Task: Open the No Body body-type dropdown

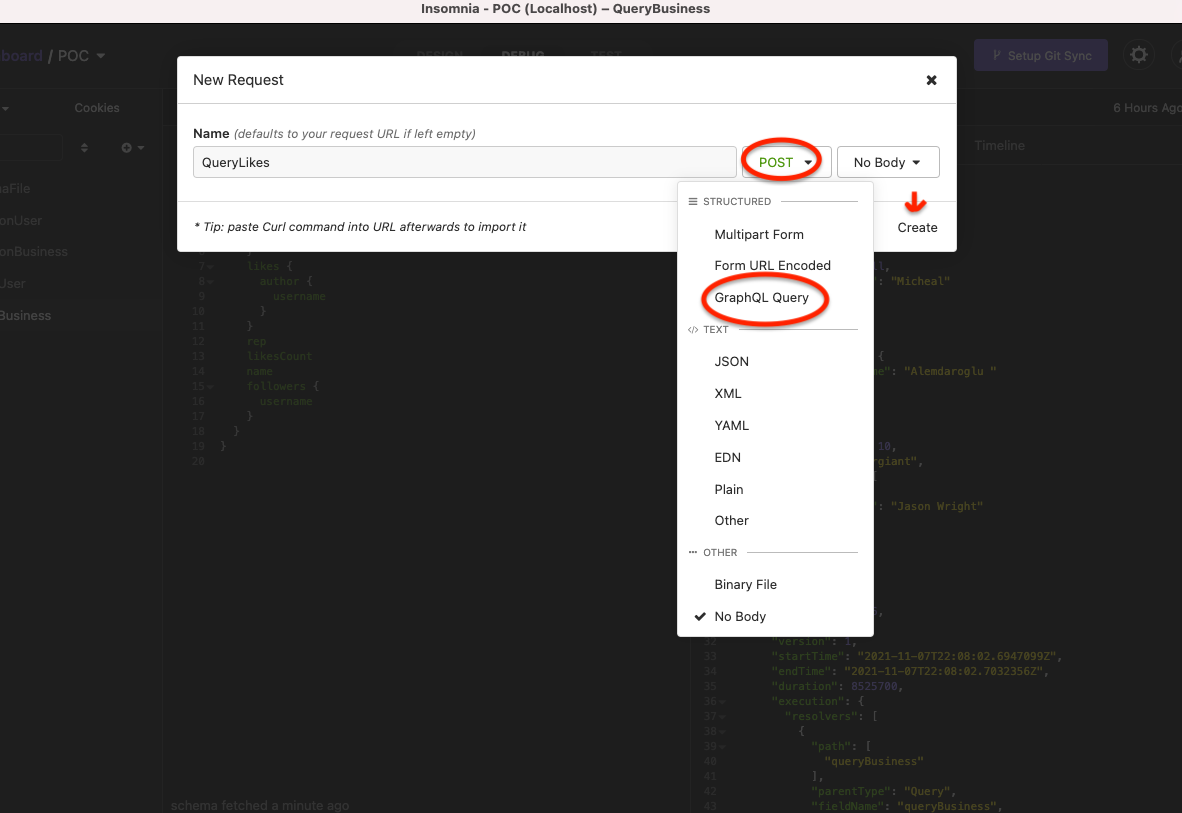Action: click(886, 161)
